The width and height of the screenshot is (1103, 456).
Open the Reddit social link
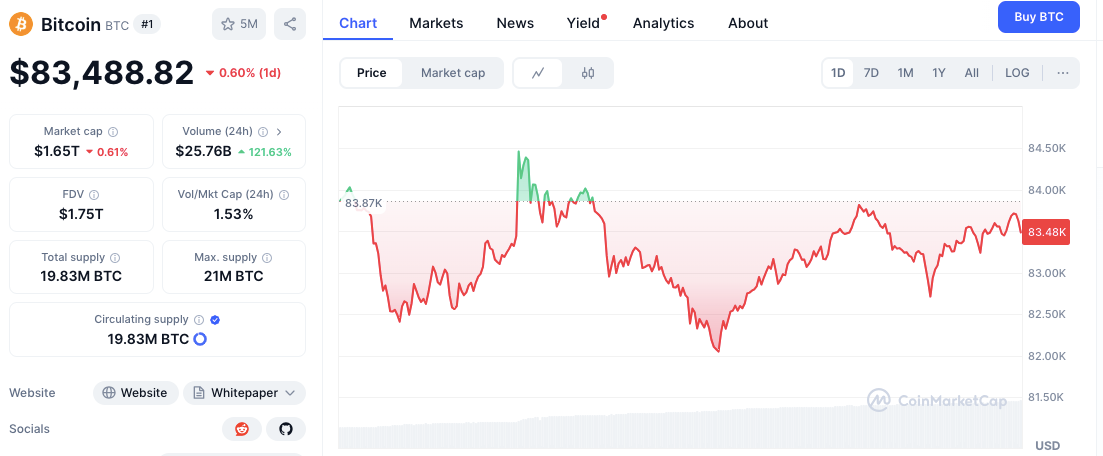[x=242, y=429]
